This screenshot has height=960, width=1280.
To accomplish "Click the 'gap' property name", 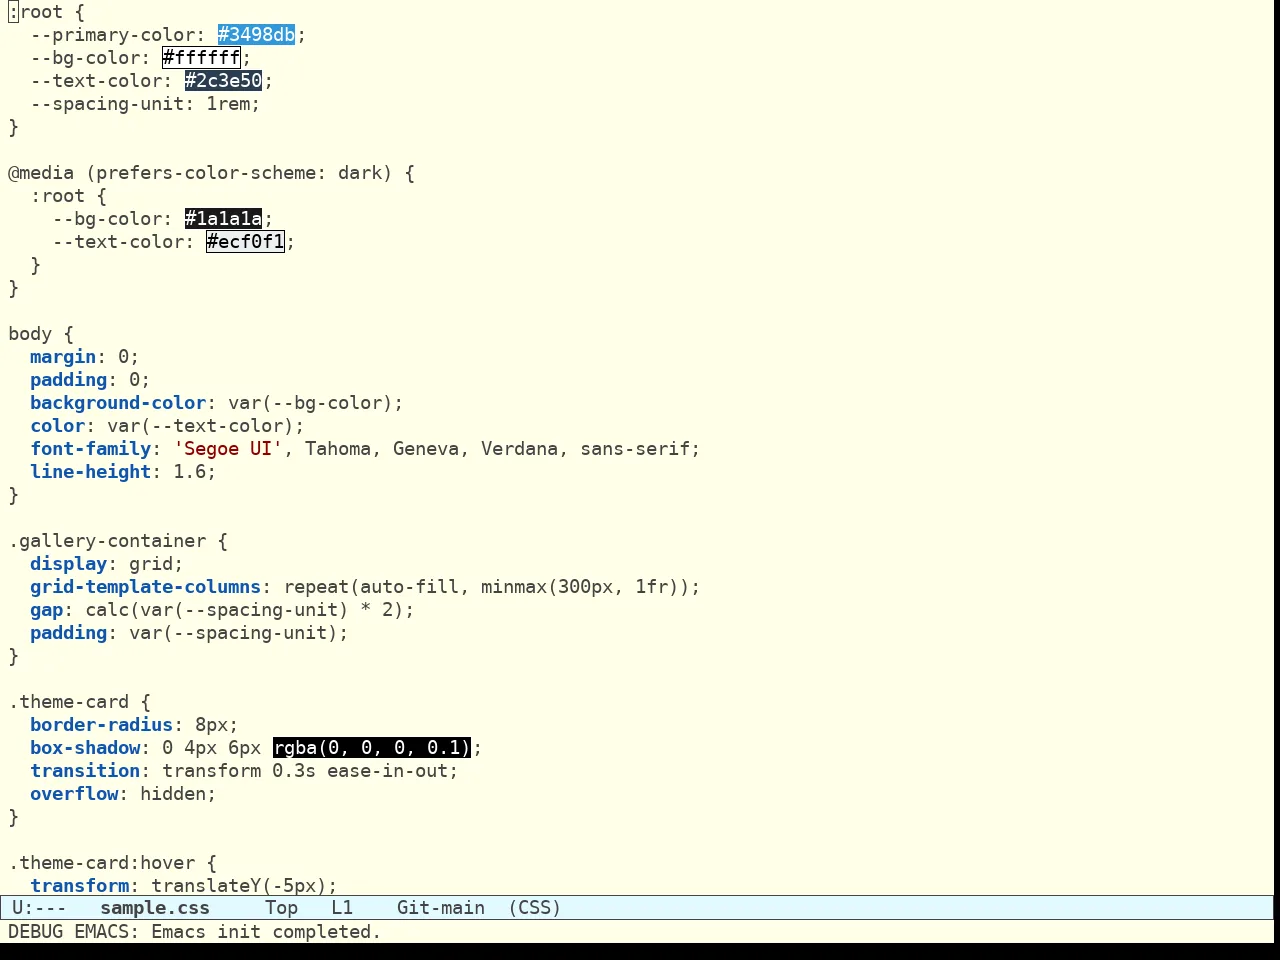I will (x=46, y=610).
